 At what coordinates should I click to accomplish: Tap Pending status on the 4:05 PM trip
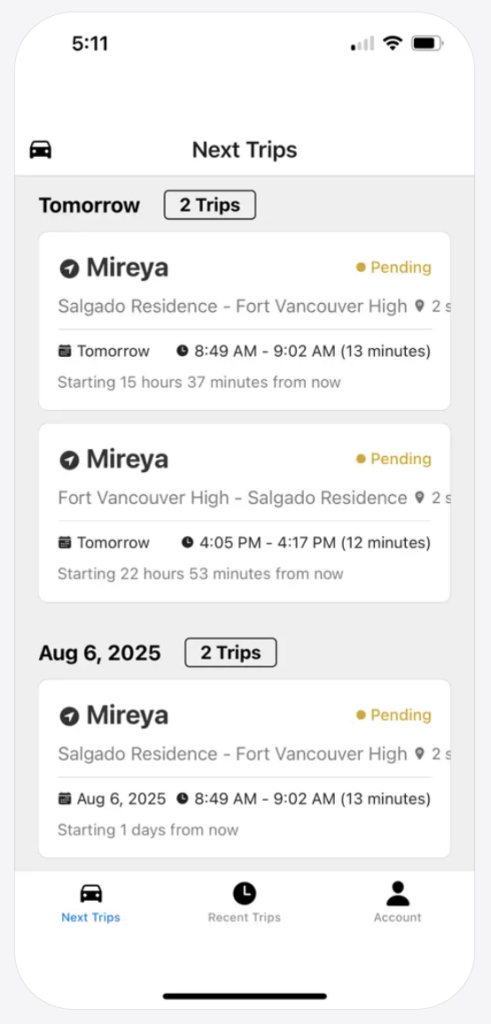tap(394, 459)
